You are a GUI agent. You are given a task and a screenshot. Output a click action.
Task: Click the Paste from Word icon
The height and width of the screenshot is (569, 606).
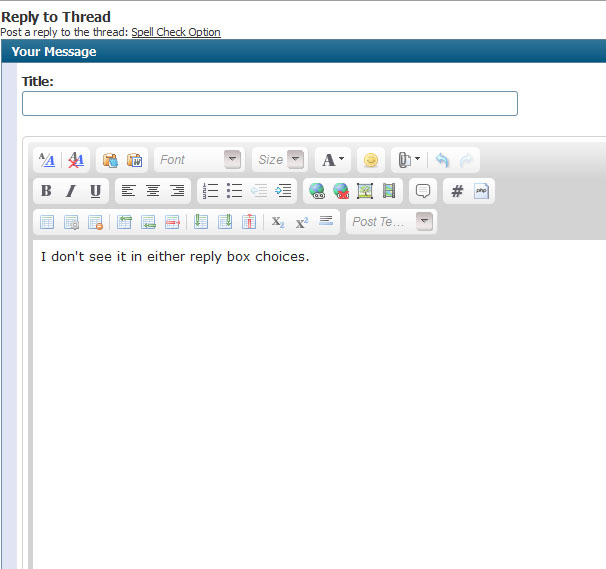[x=134, y=160]
